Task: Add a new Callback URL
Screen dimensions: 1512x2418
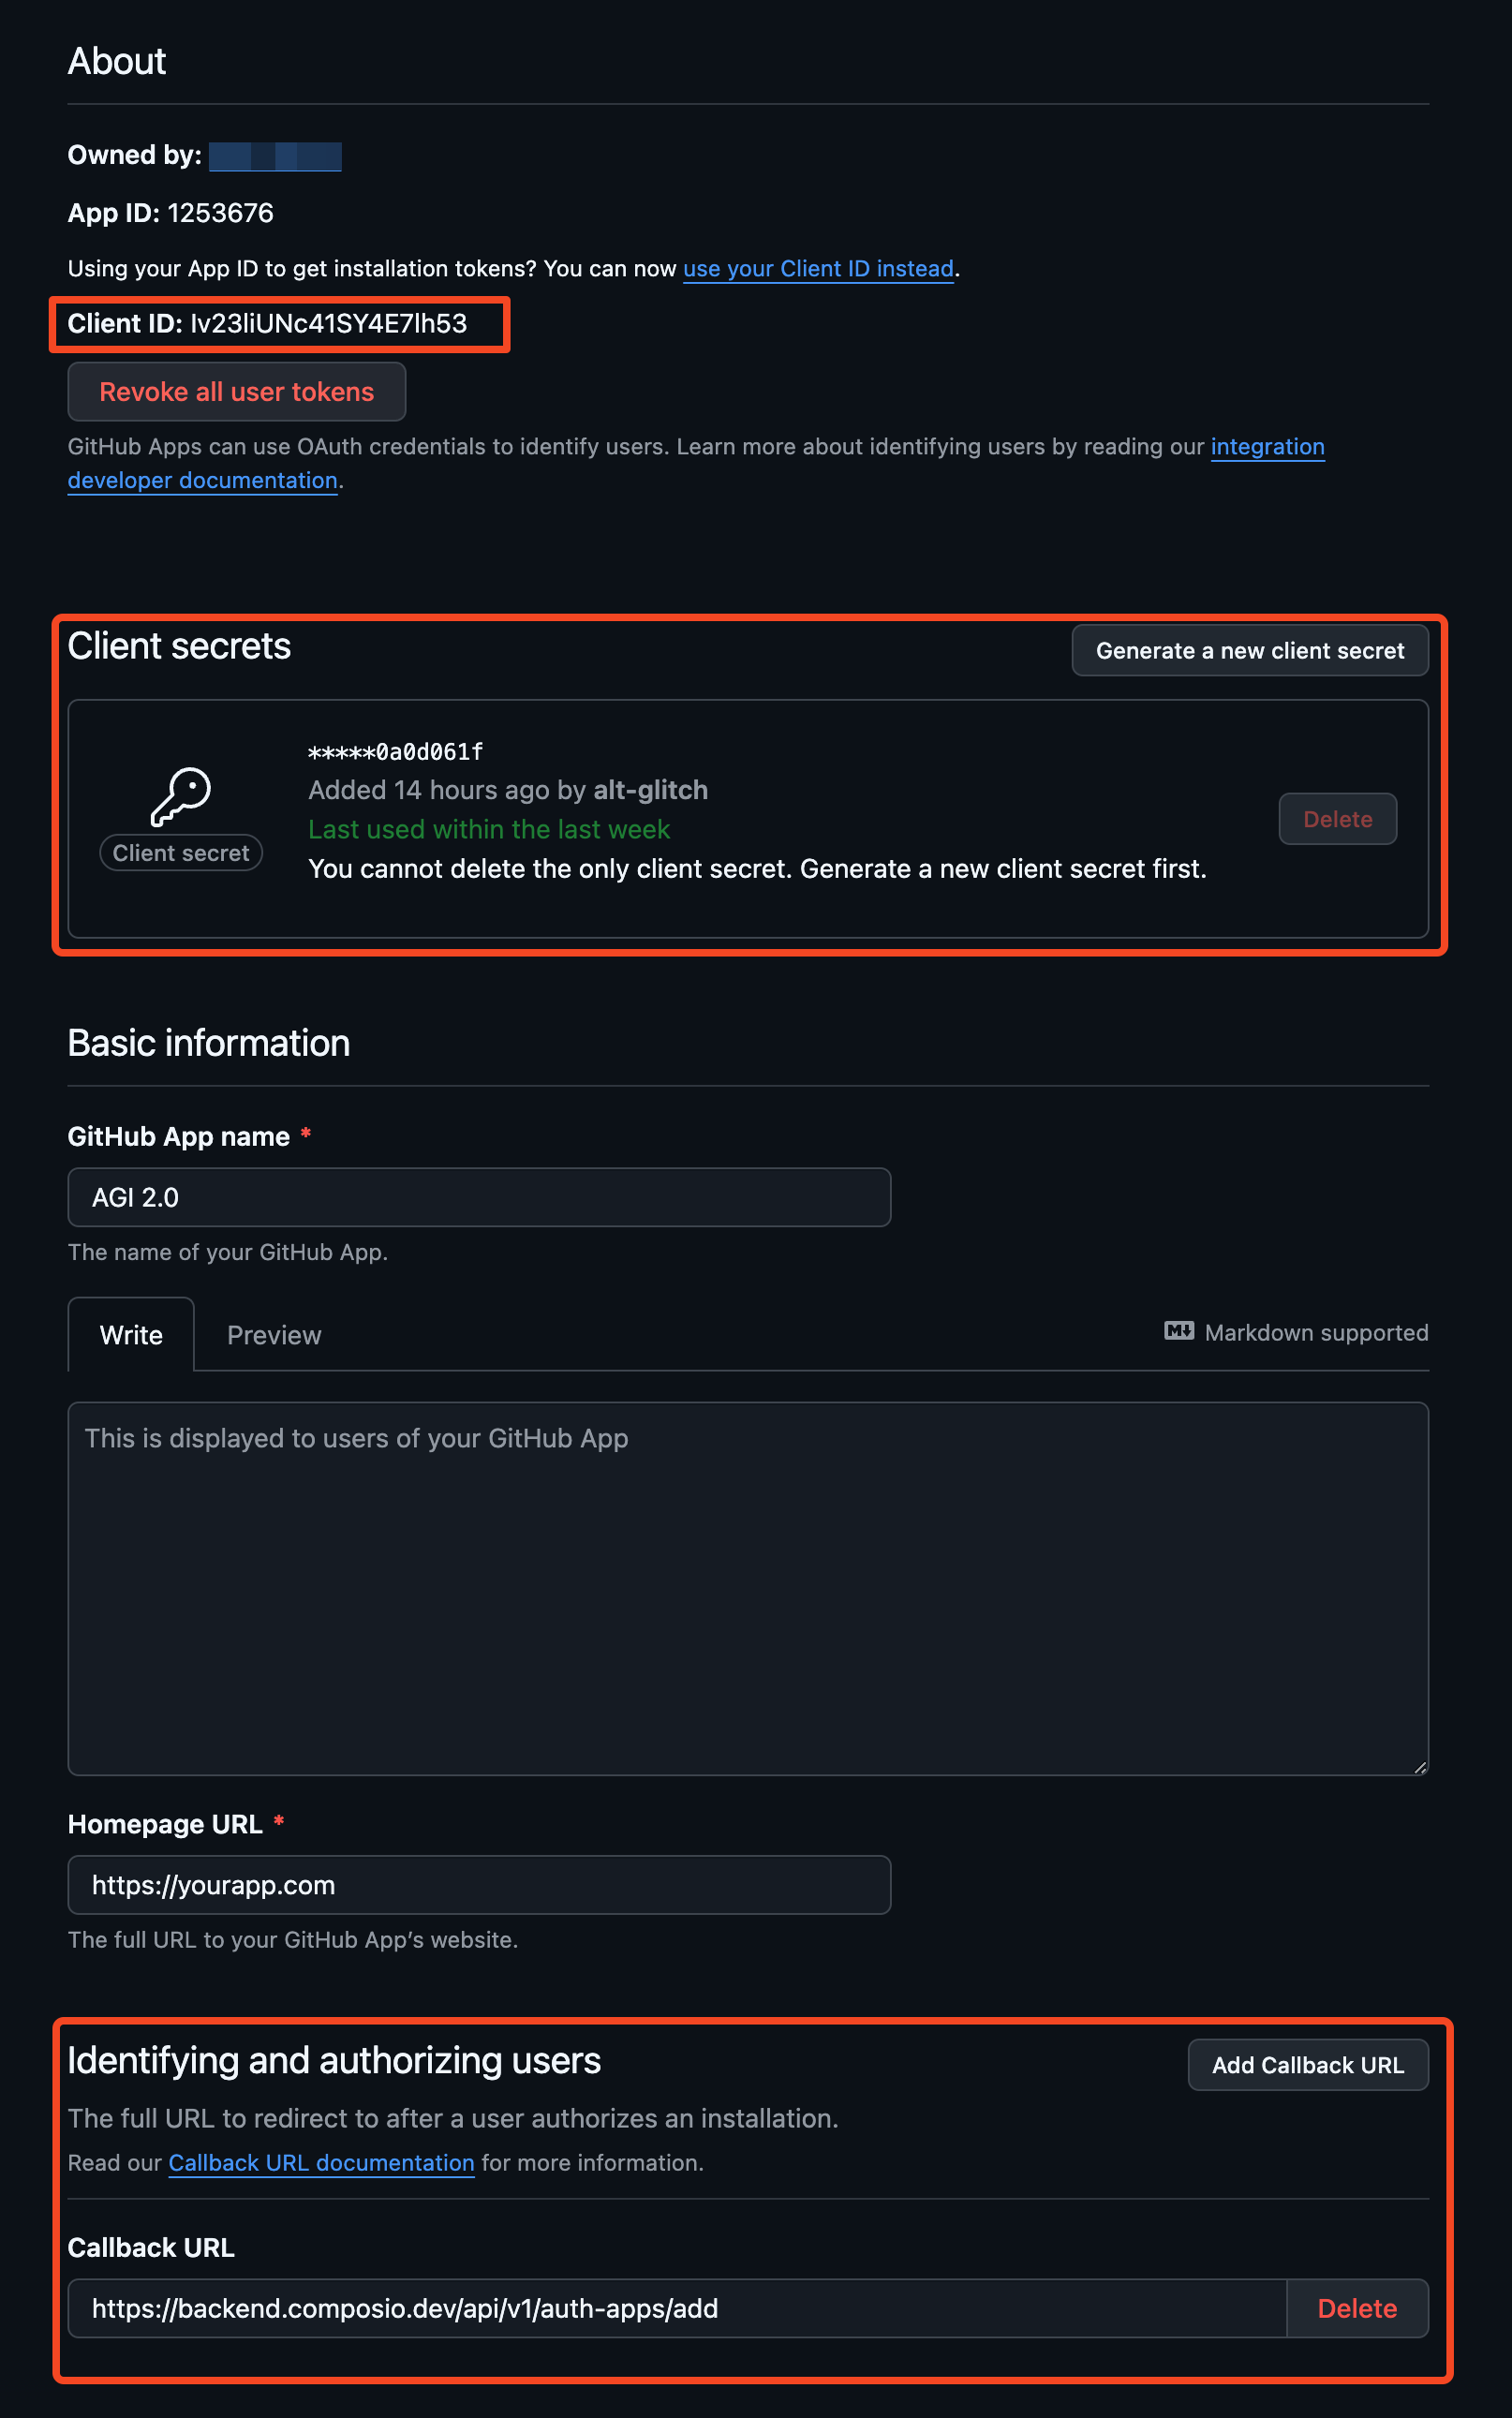Action: pyautogui.click(x=1308, y=2064)
